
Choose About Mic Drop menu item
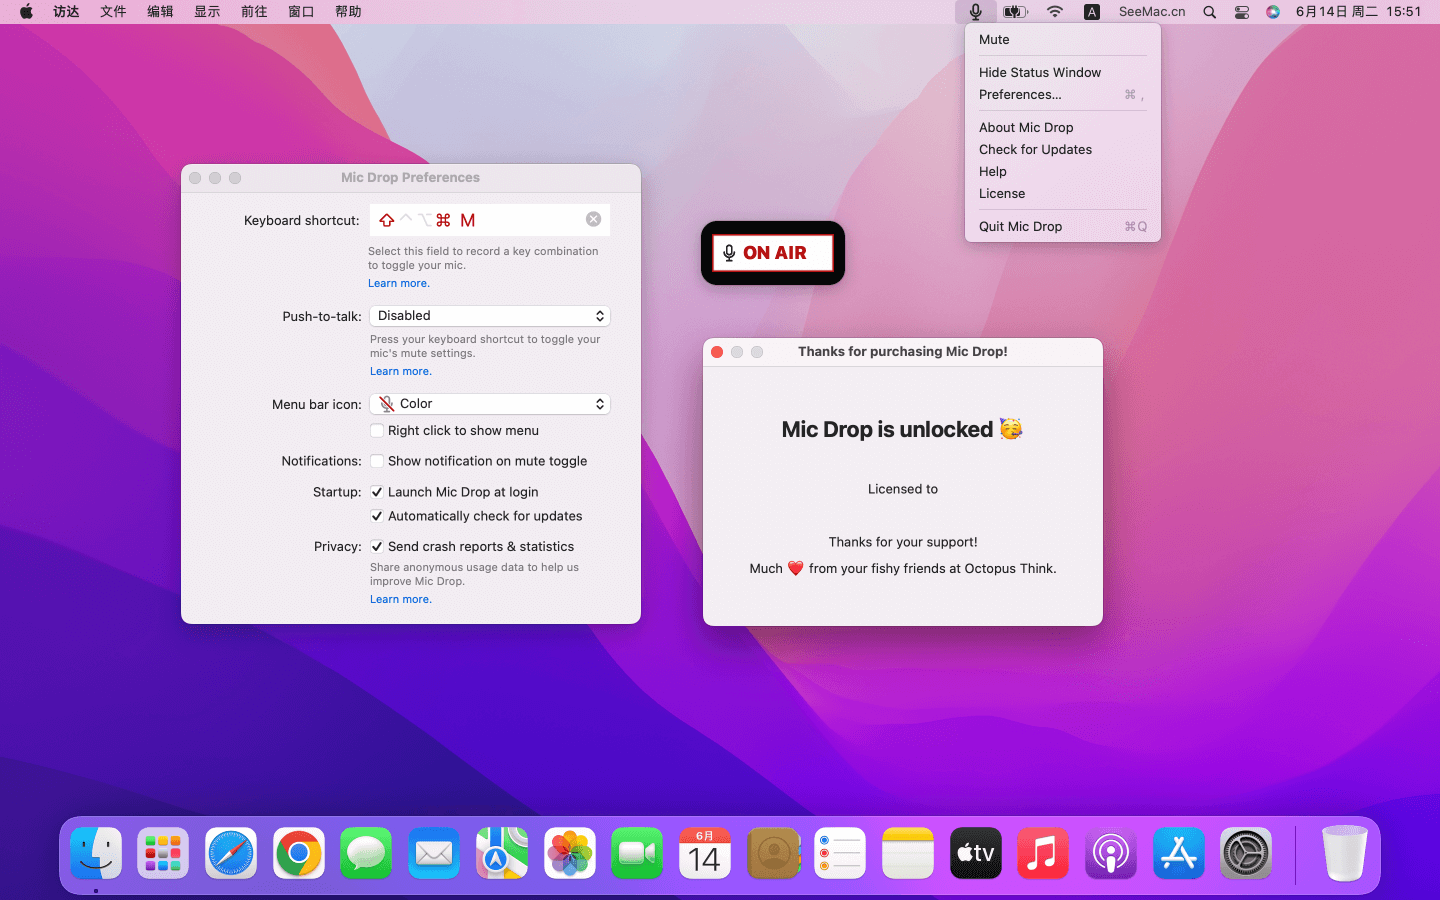tap(1063, 128)
